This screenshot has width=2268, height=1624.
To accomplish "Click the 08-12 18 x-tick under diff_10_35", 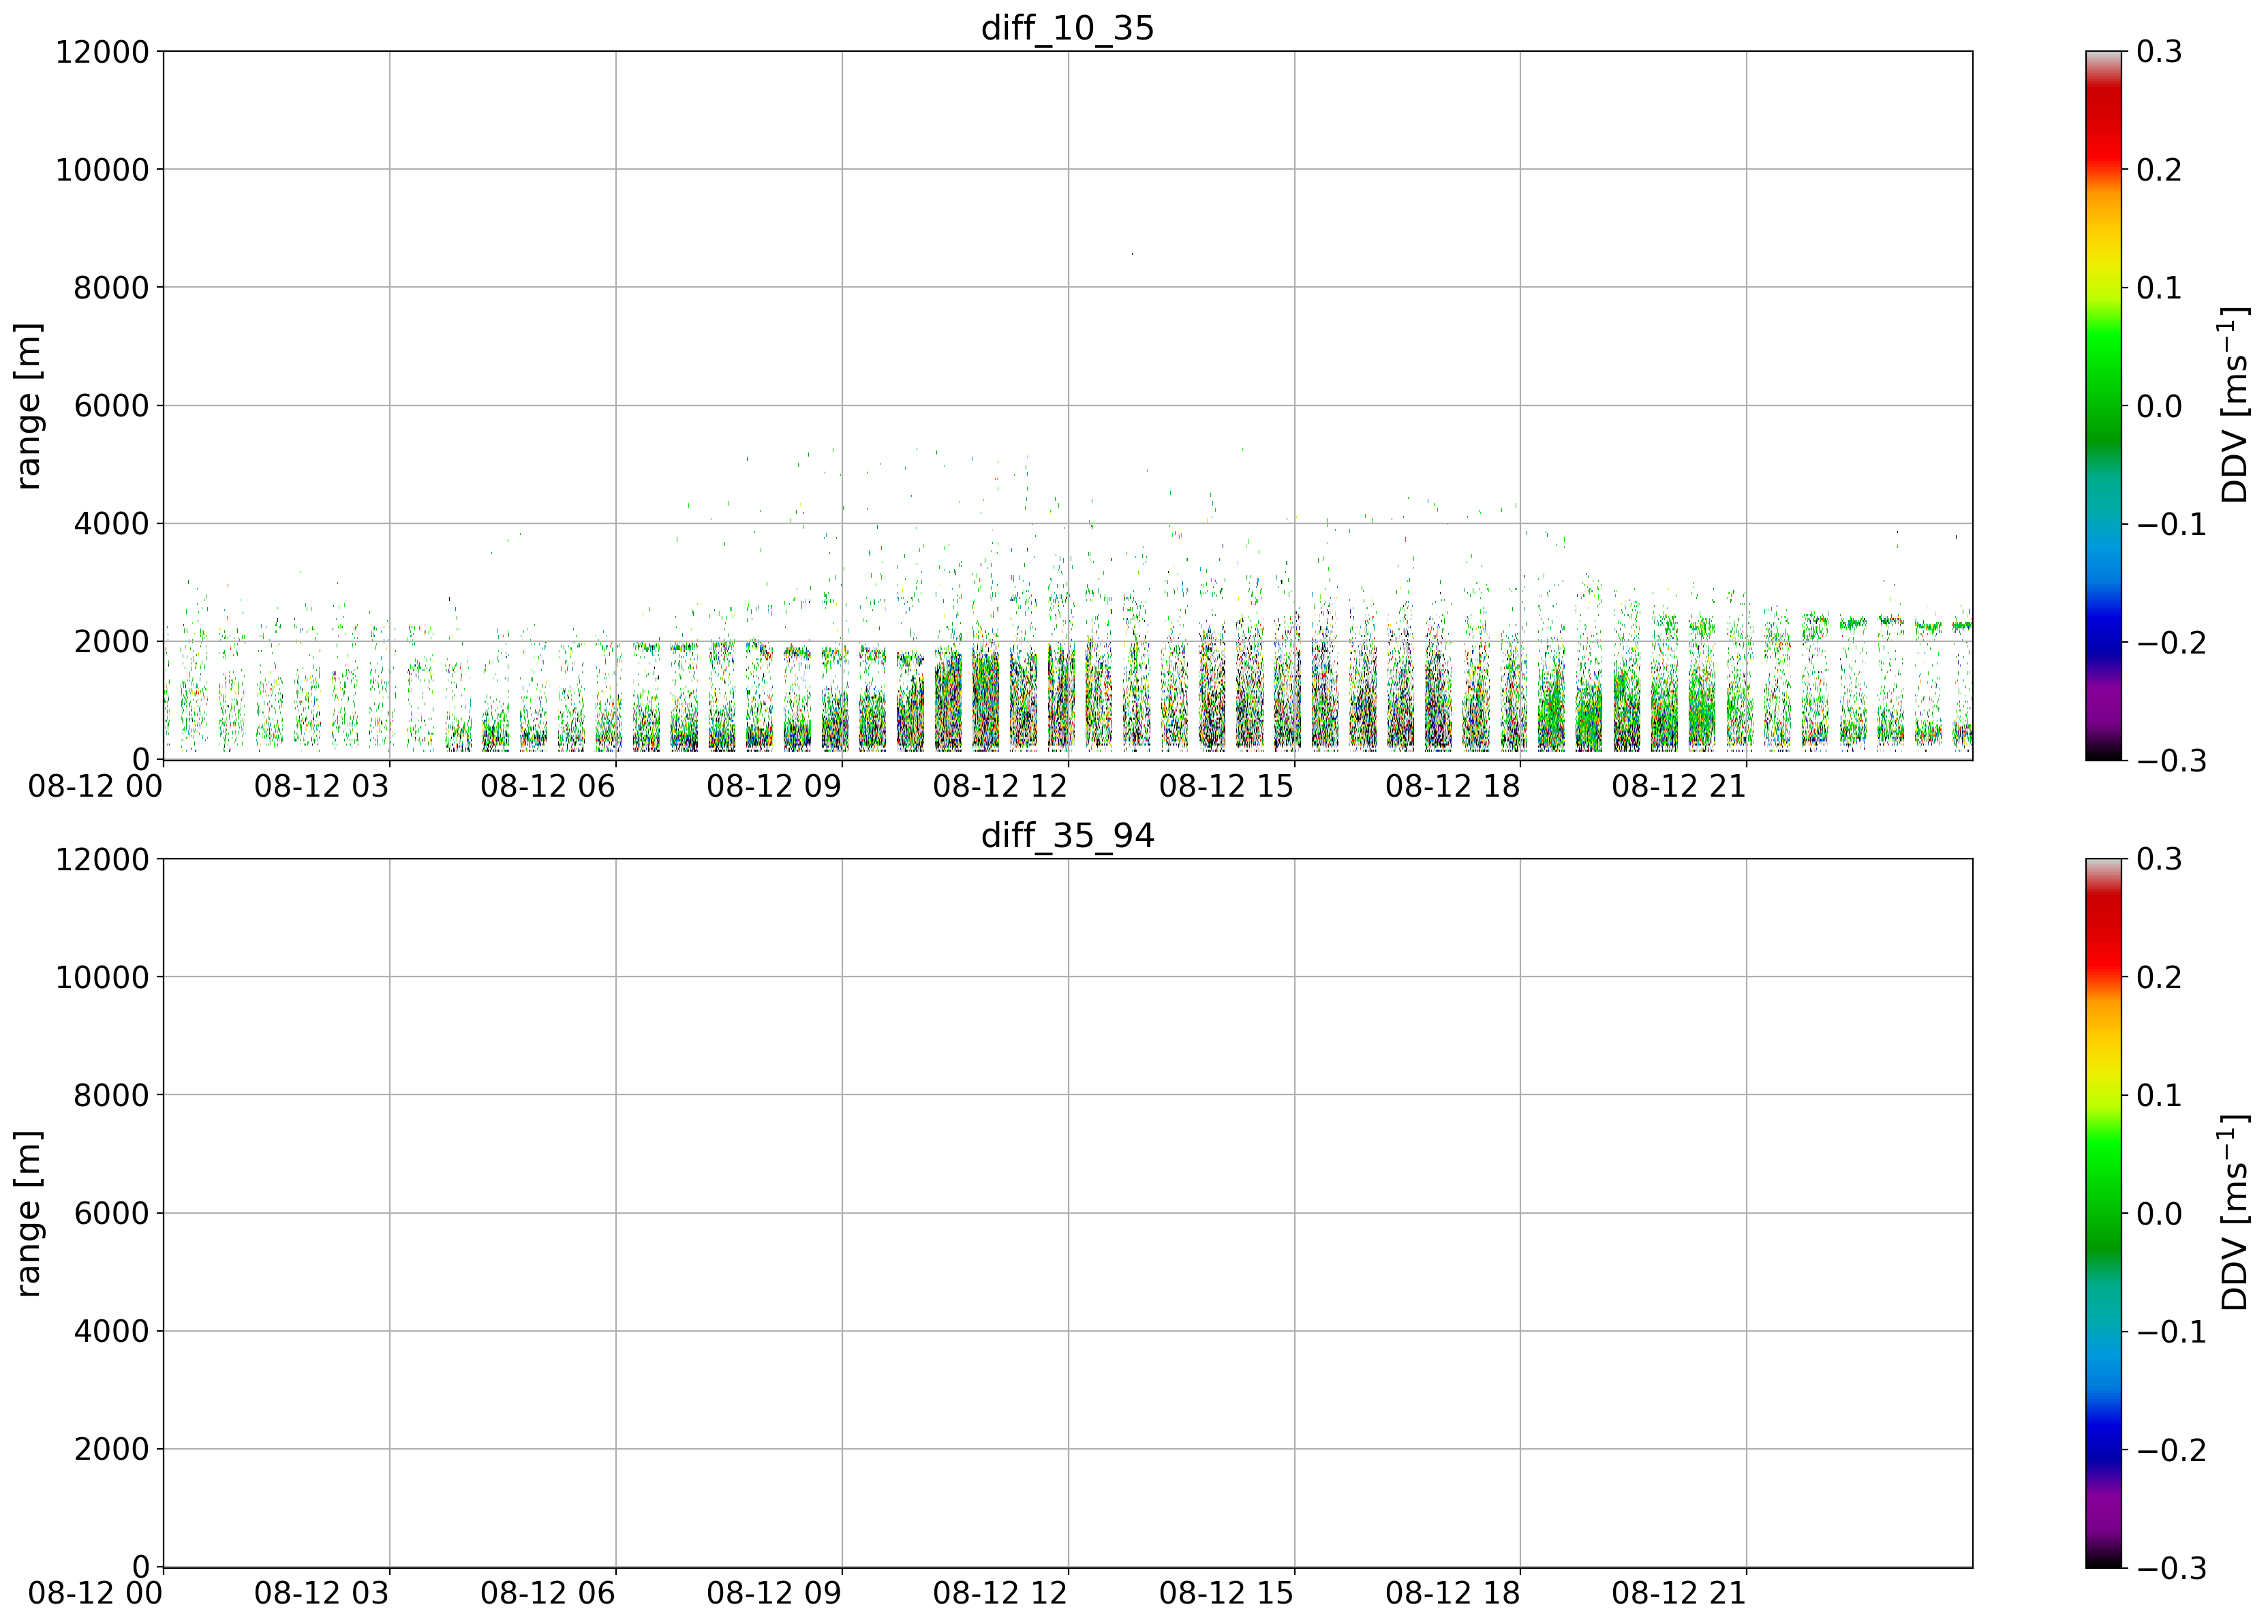I will click(1452, 786).
